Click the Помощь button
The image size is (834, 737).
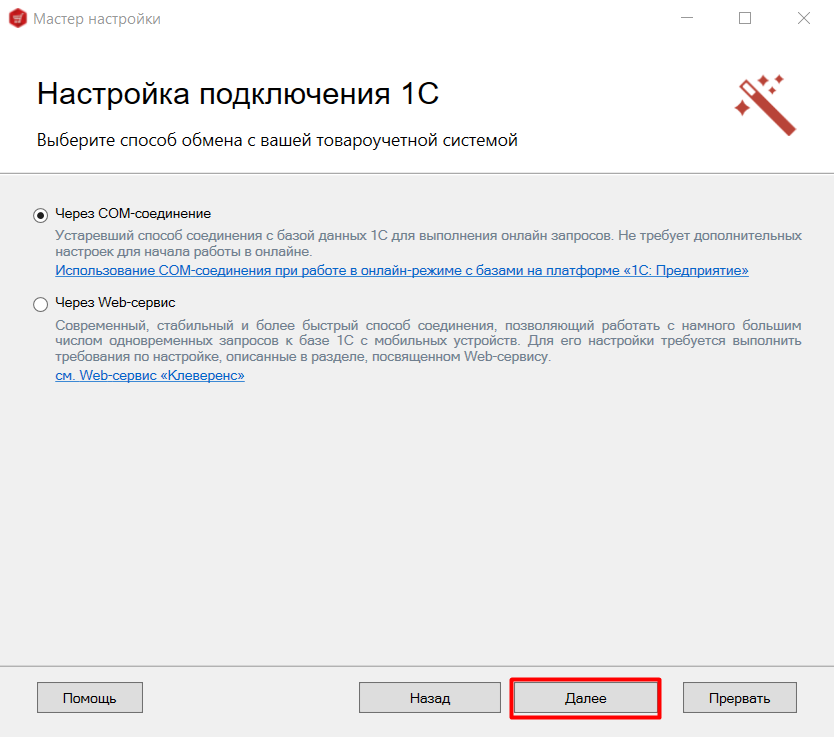(90, 698)
